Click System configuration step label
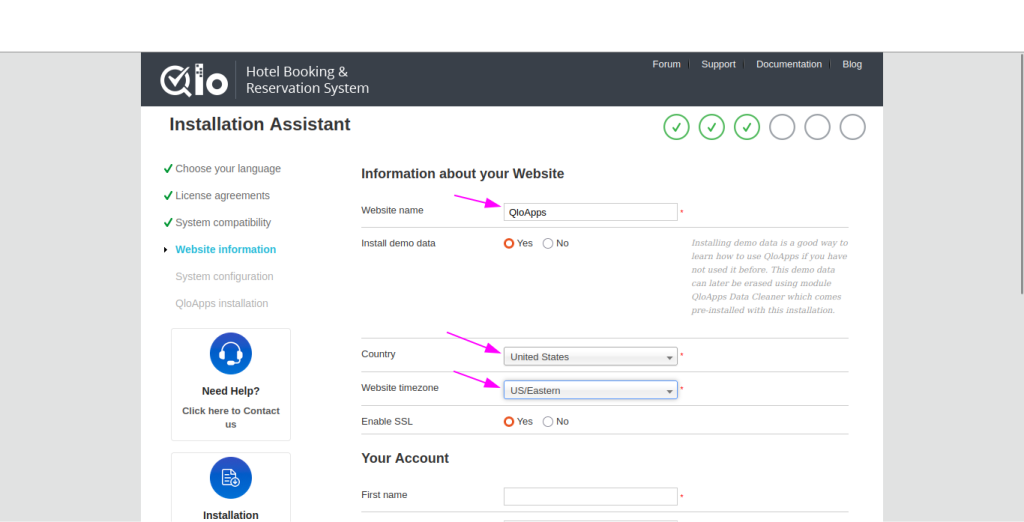This screenshot has width=1024, height=522. click(x=224, y=276)
